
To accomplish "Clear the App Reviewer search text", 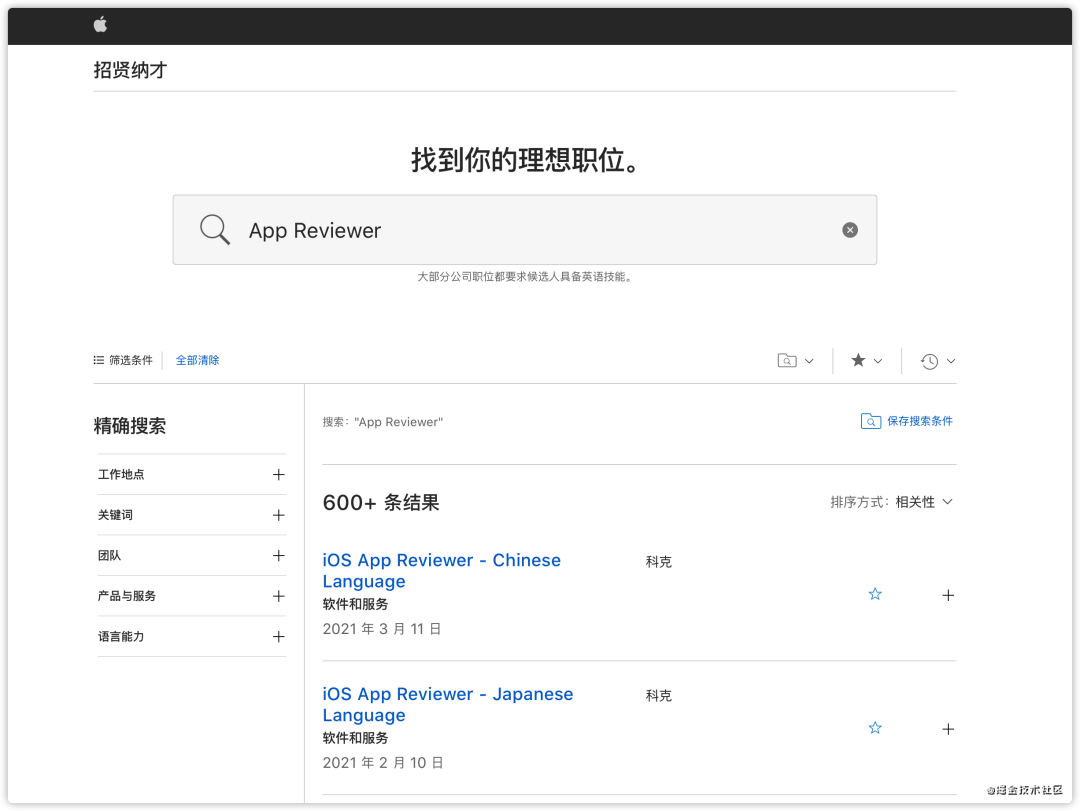I will pos(850,230).
